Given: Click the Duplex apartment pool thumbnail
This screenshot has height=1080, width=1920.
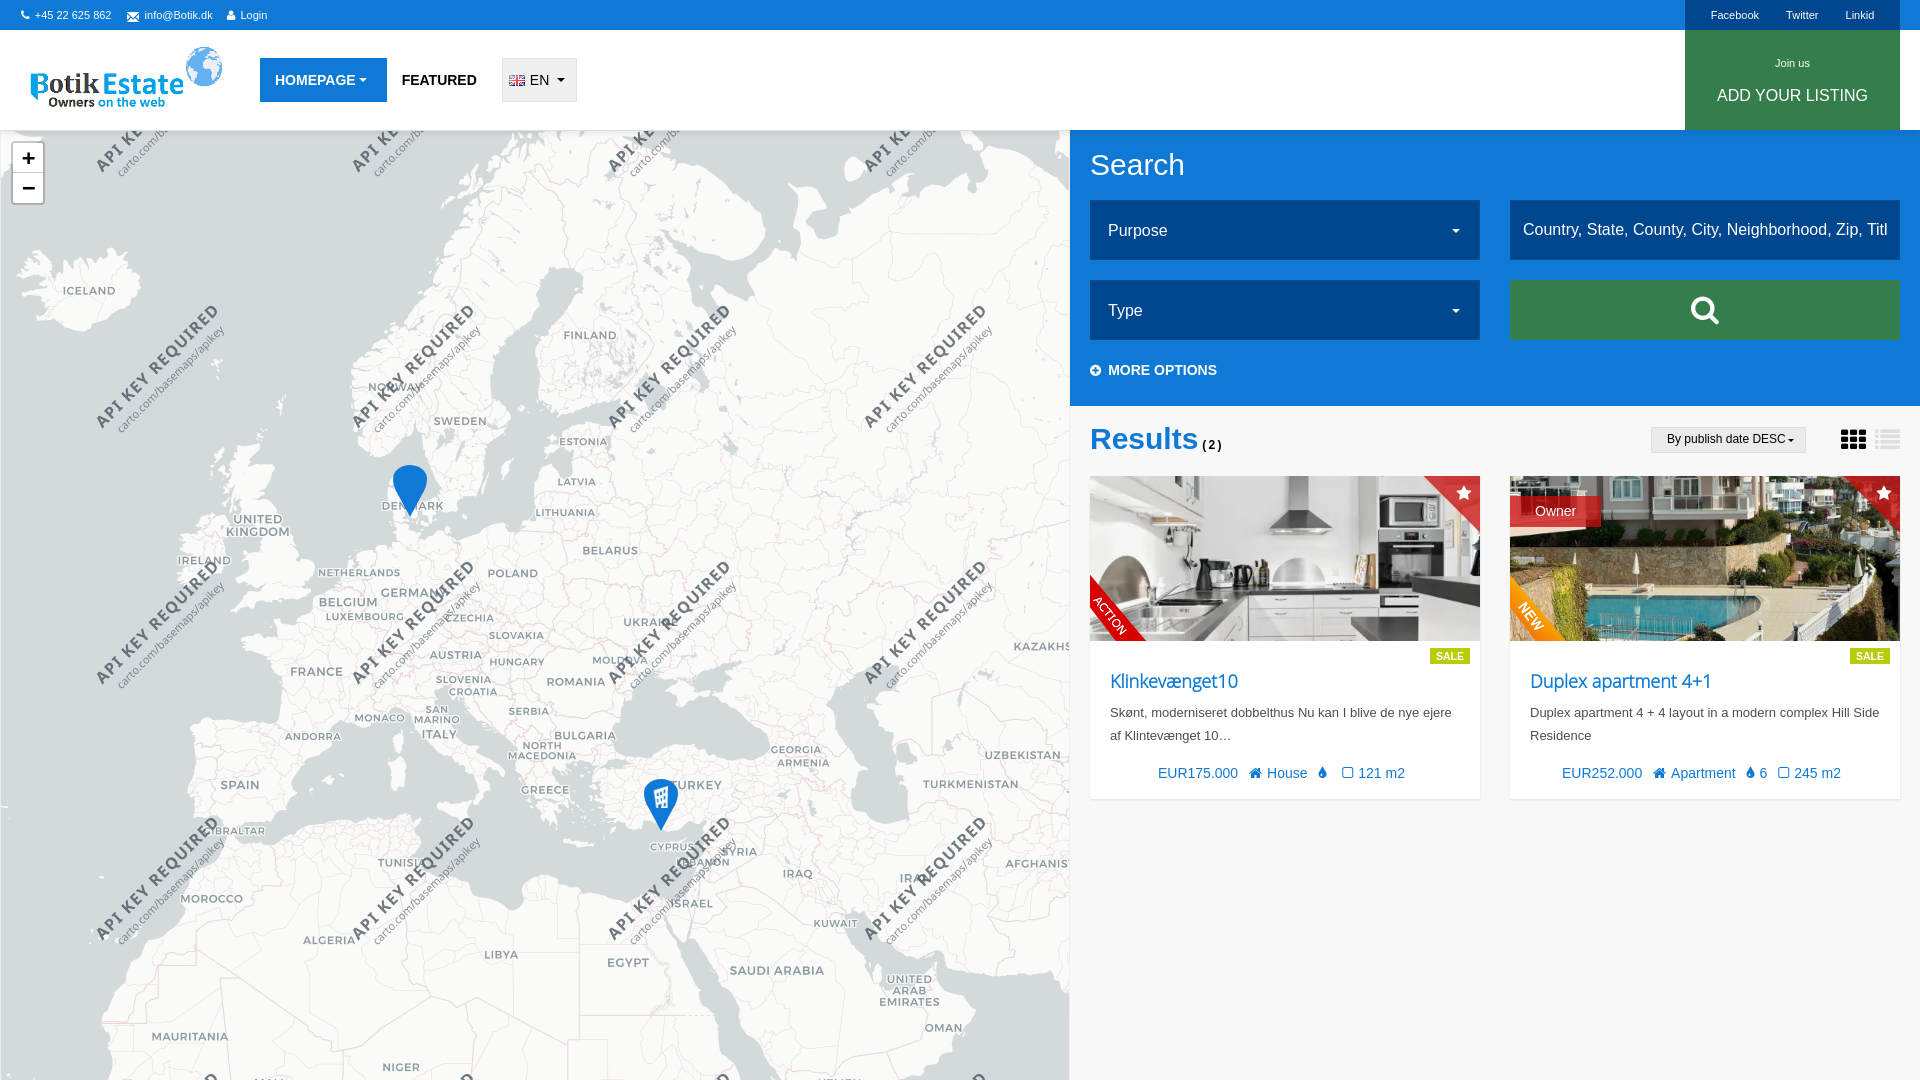Looking at the screenshot, I should pyautogui.click(x=1705, y=558).
